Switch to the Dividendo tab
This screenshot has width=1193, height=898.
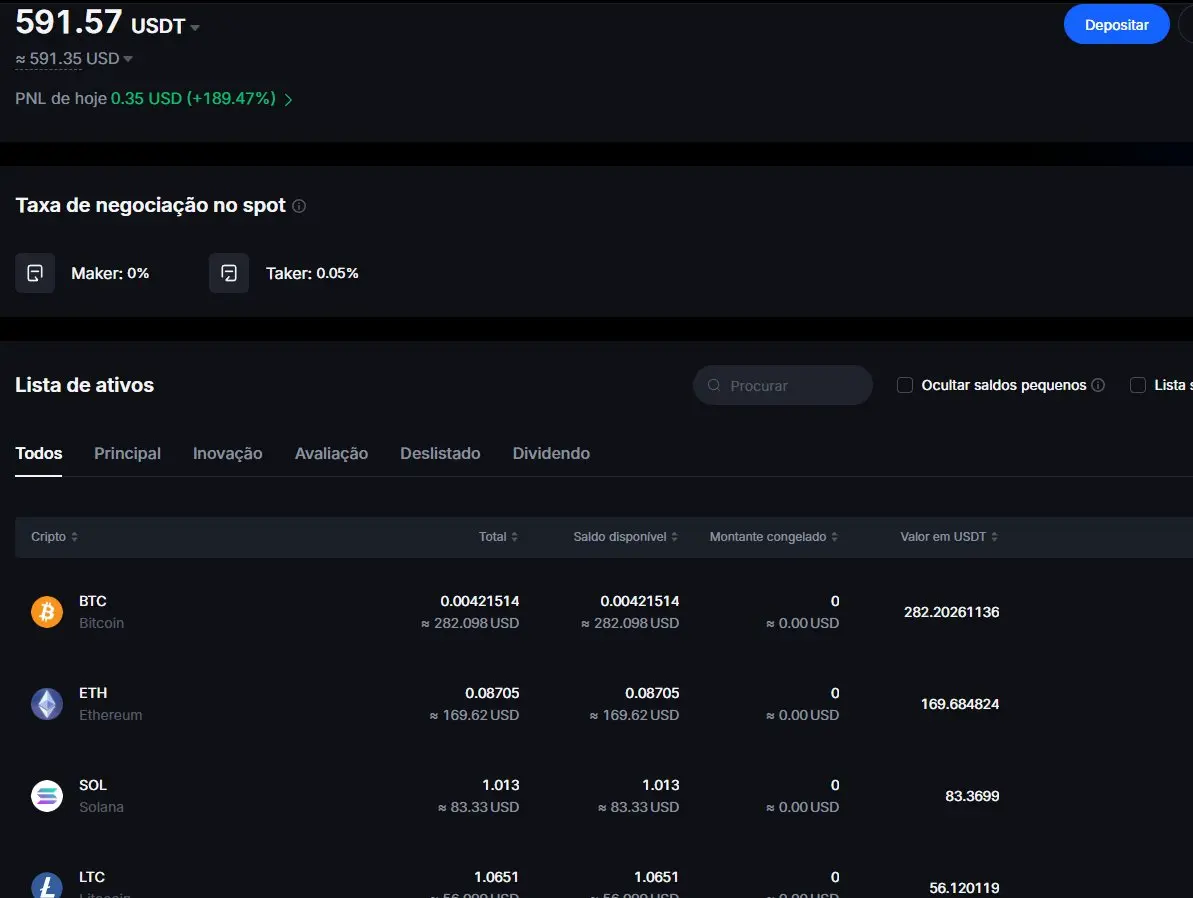tap(551, 454)
